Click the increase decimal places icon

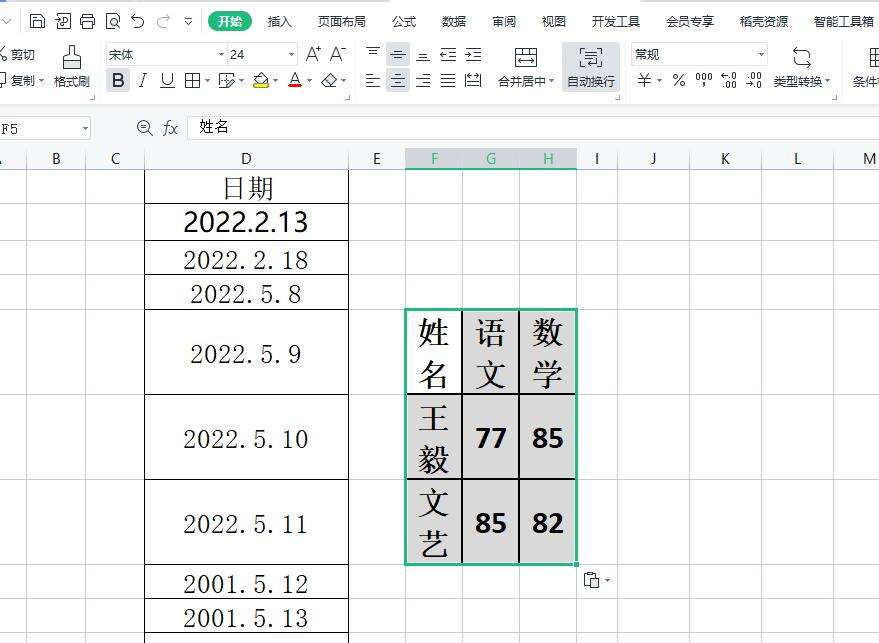coord(729,80)
